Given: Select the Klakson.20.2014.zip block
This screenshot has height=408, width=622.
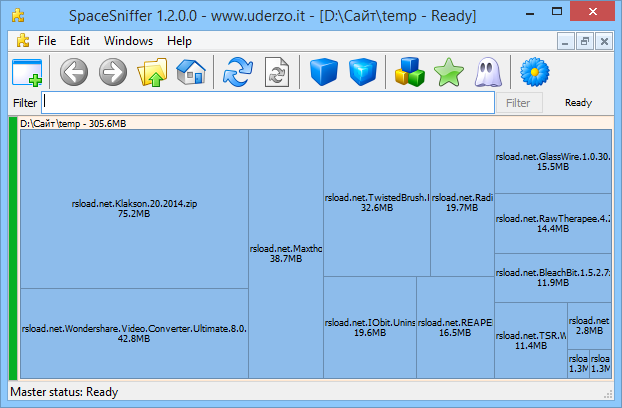Looking at the screenshot, I should click(x=134, y=209).
